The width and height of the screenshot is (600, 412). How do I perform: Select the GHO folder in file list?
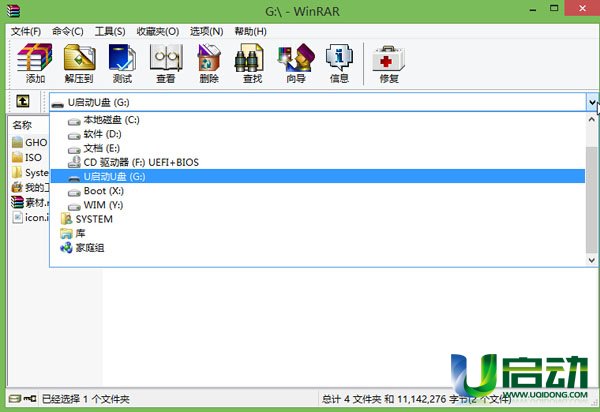[x=30, y=142]
